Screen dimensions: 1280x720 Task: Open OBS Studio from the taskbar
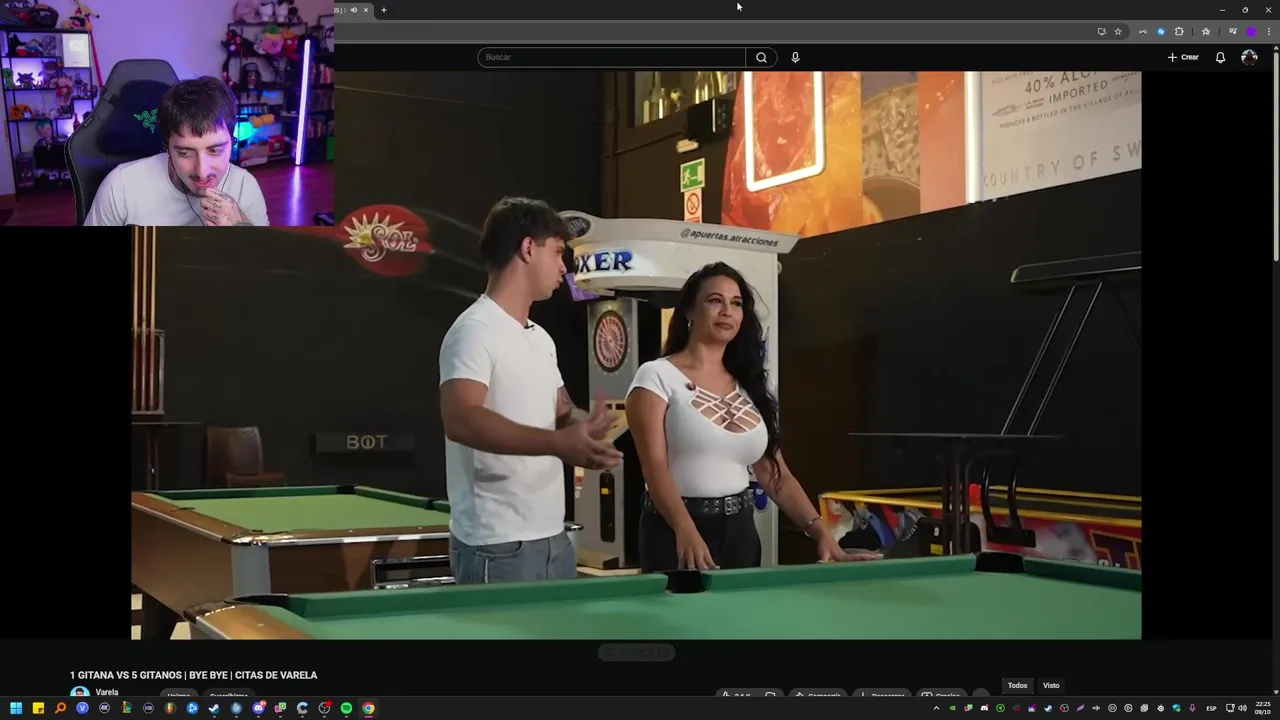325,708
